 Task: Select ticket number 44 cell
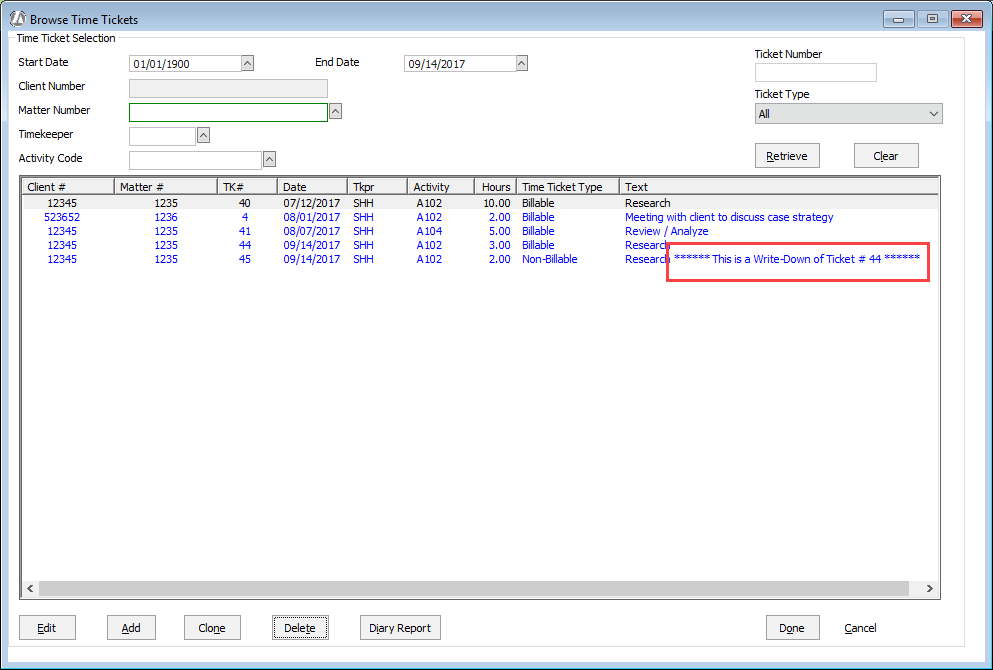(x=244, y=245)
